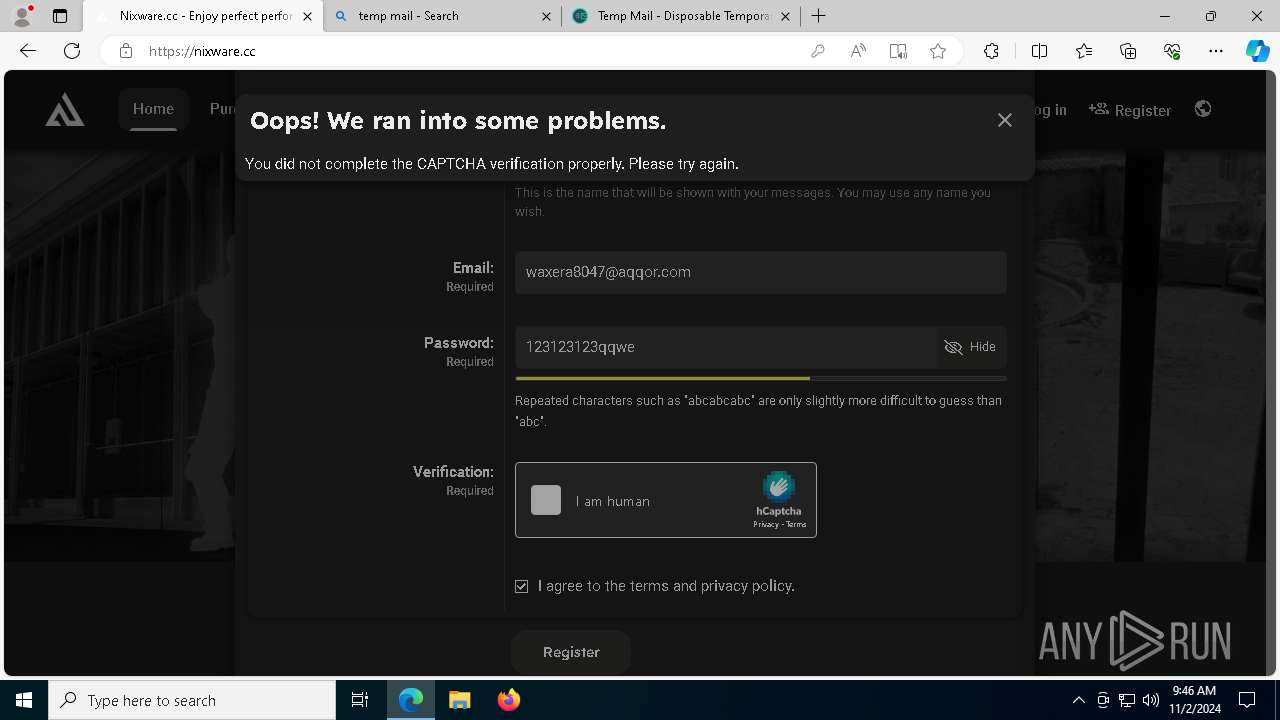Open immersive reader icon
Image resolution: width=1280 pixels, height=720 pixels.
pyautogui.click(x=898, y=51)
